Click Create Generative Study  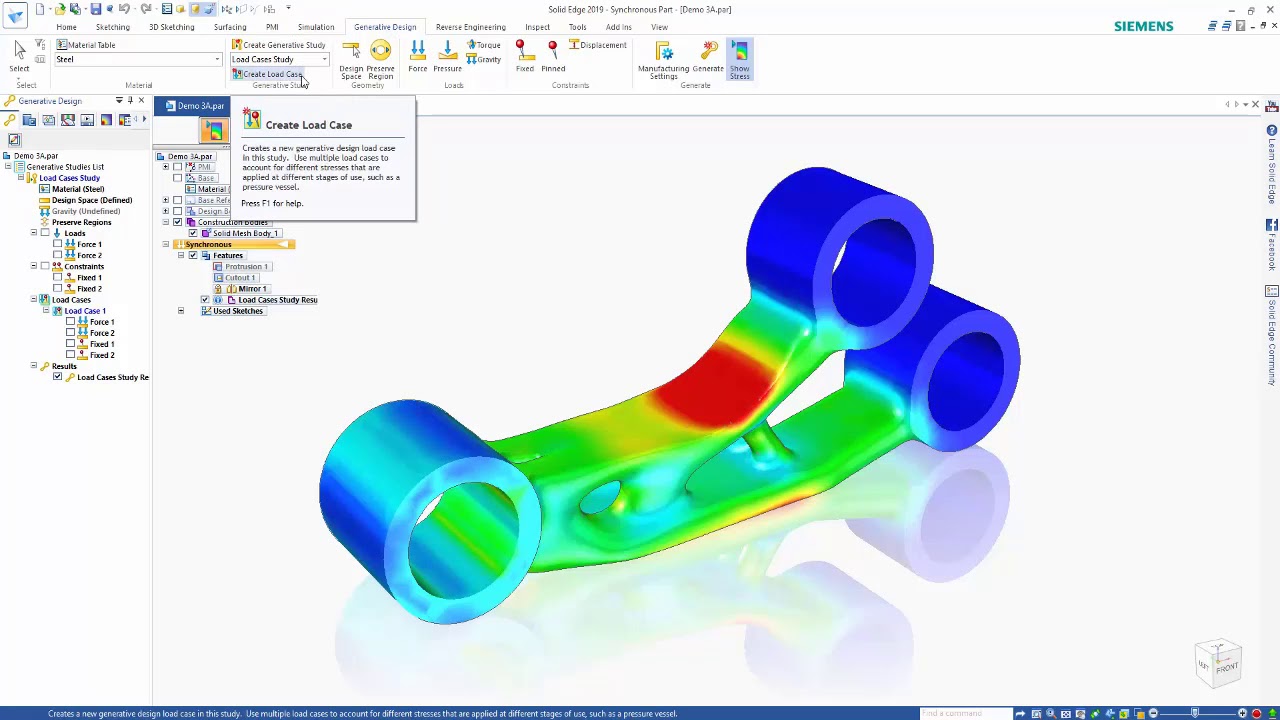(278, 45)
